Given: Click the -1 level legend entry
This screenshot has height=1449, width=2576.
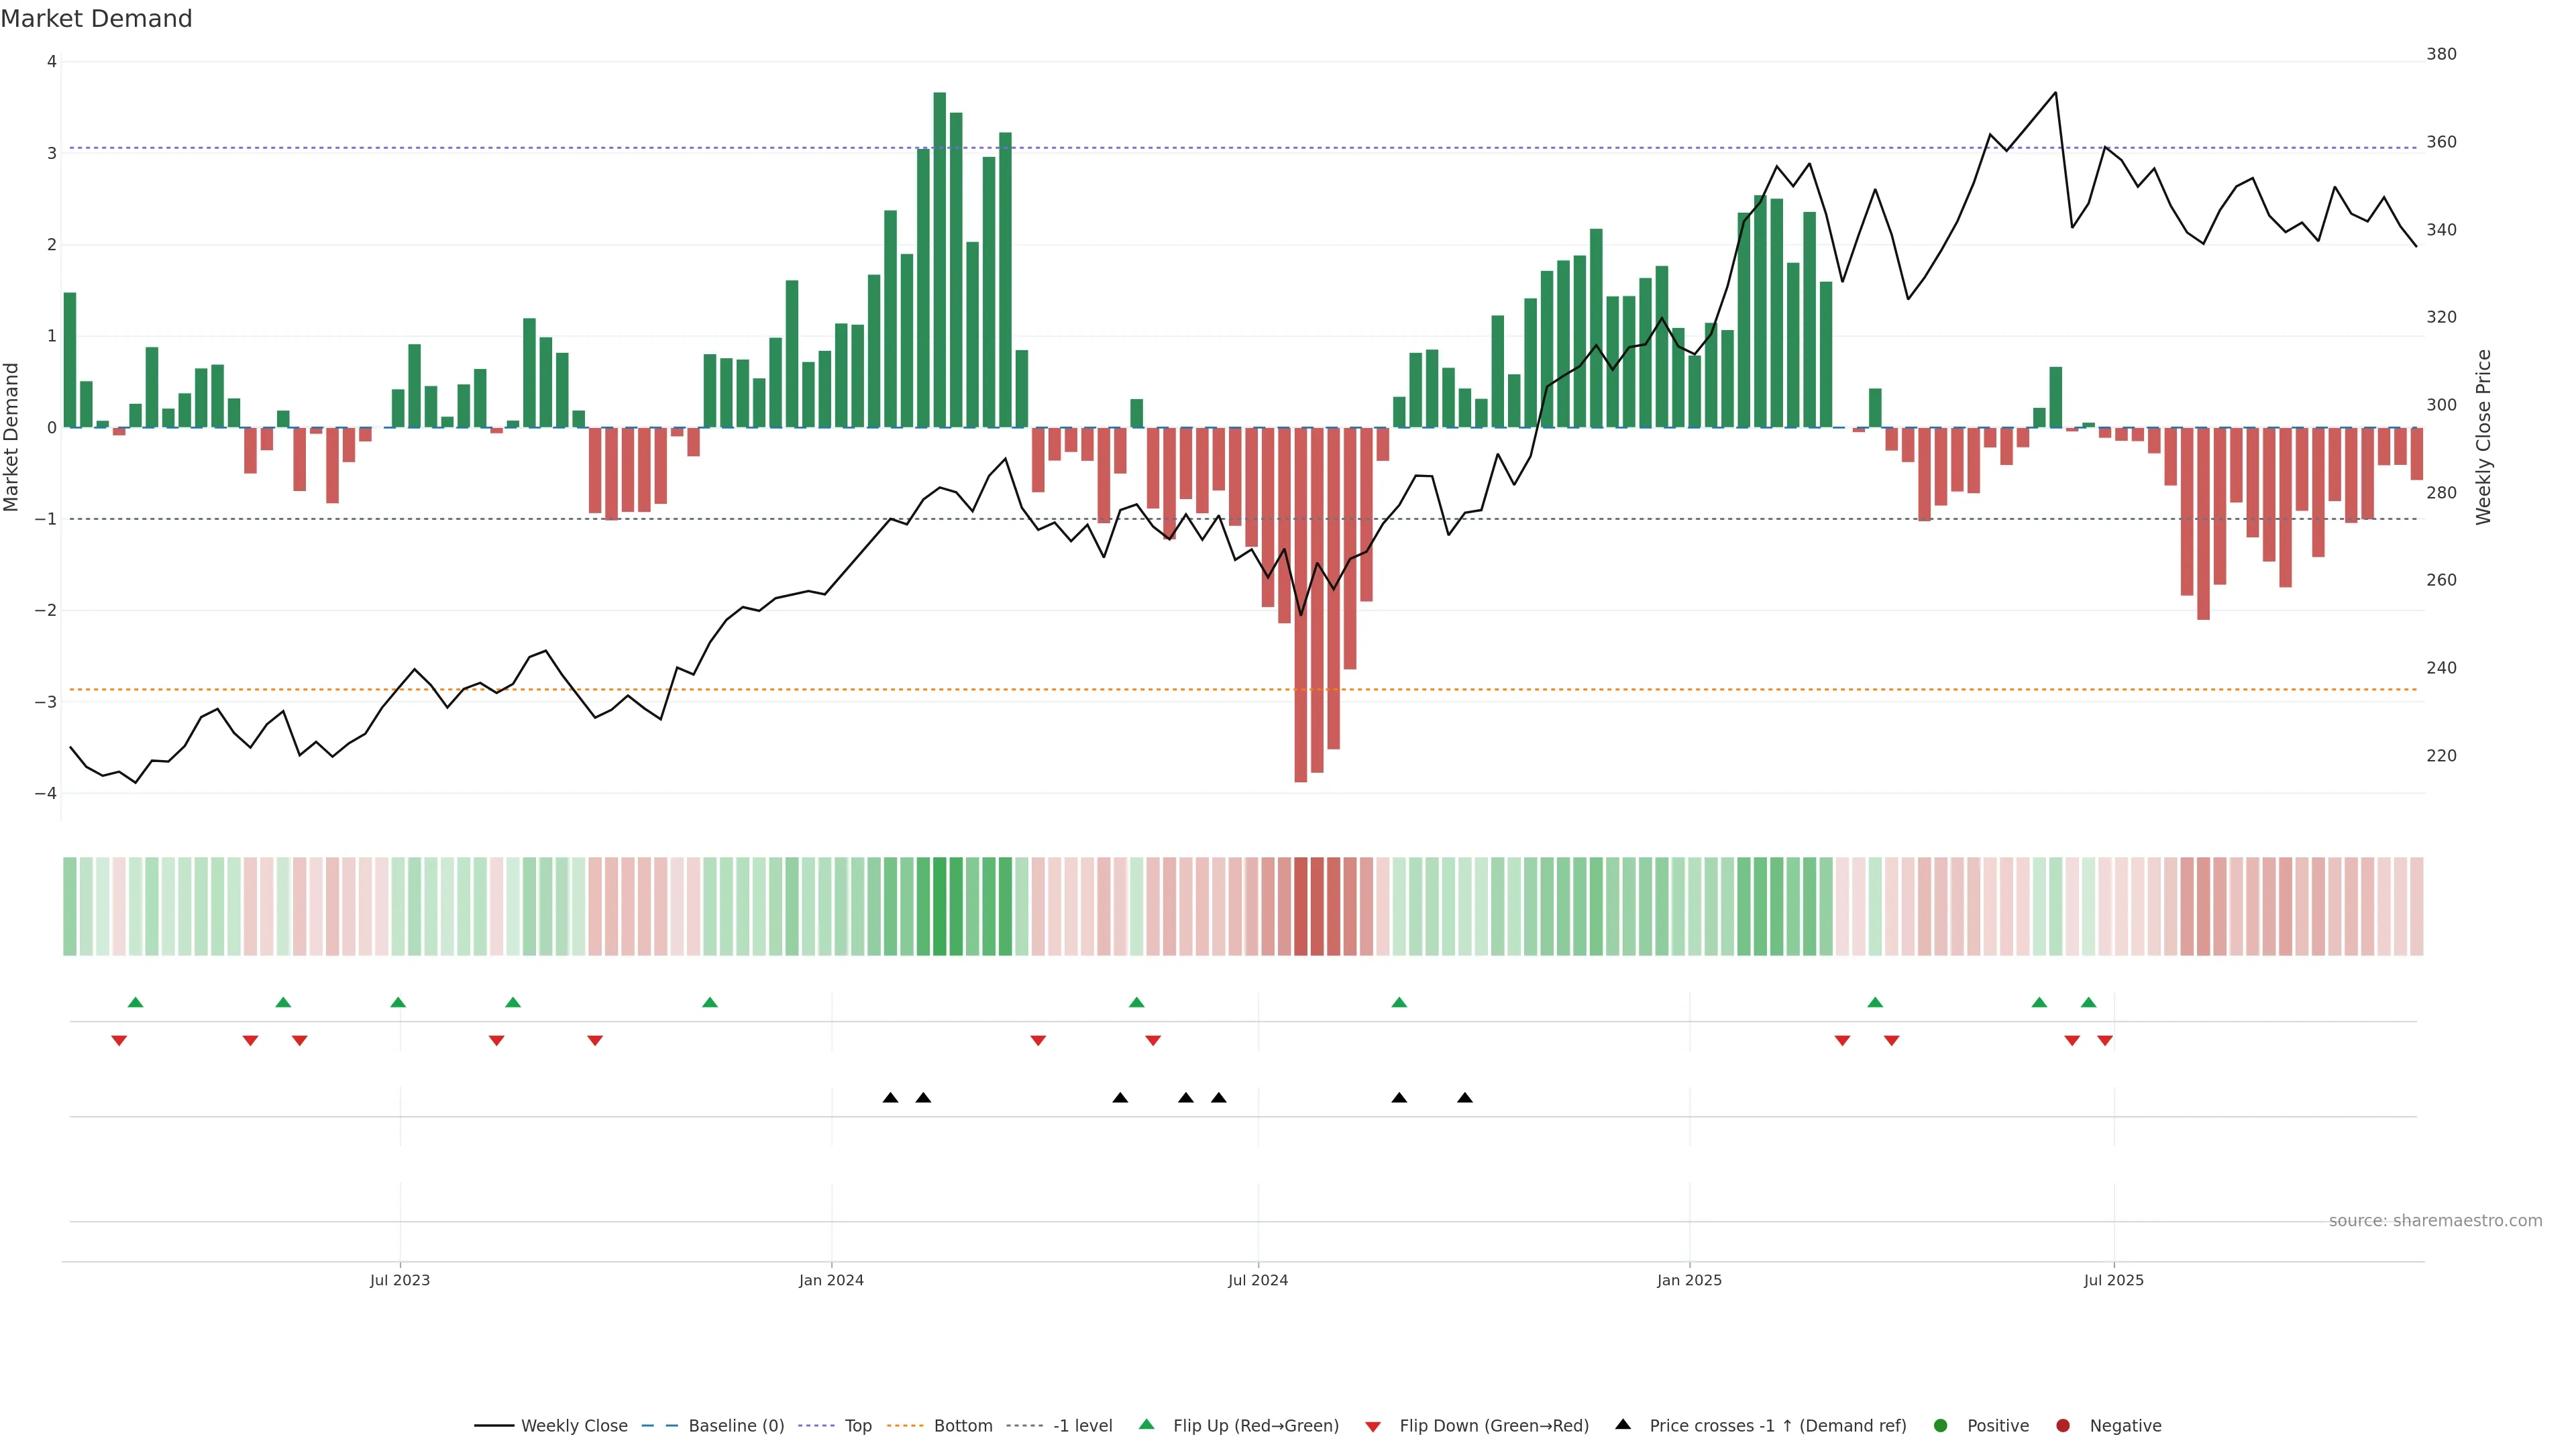Looking at the screenshot, I should 1082,1426.
